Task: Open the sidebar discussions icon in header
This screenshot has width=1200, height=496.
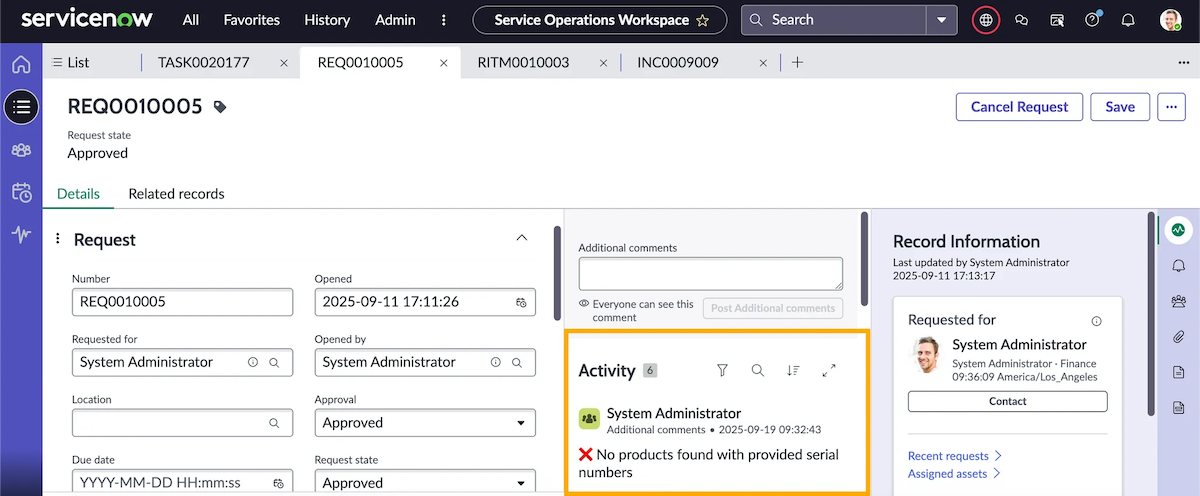Action: (1057, 20)
